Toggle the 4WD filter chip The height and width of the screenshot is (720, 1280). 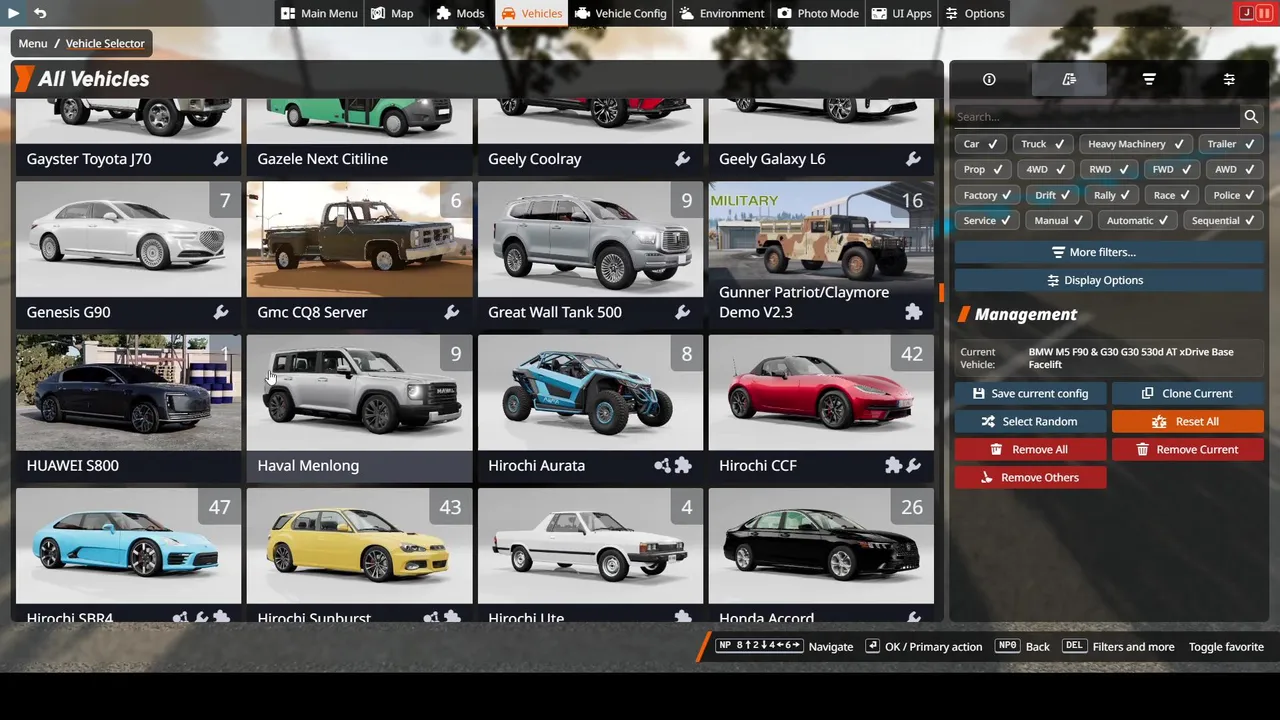pyautogui.click(x=1046, y=170)
